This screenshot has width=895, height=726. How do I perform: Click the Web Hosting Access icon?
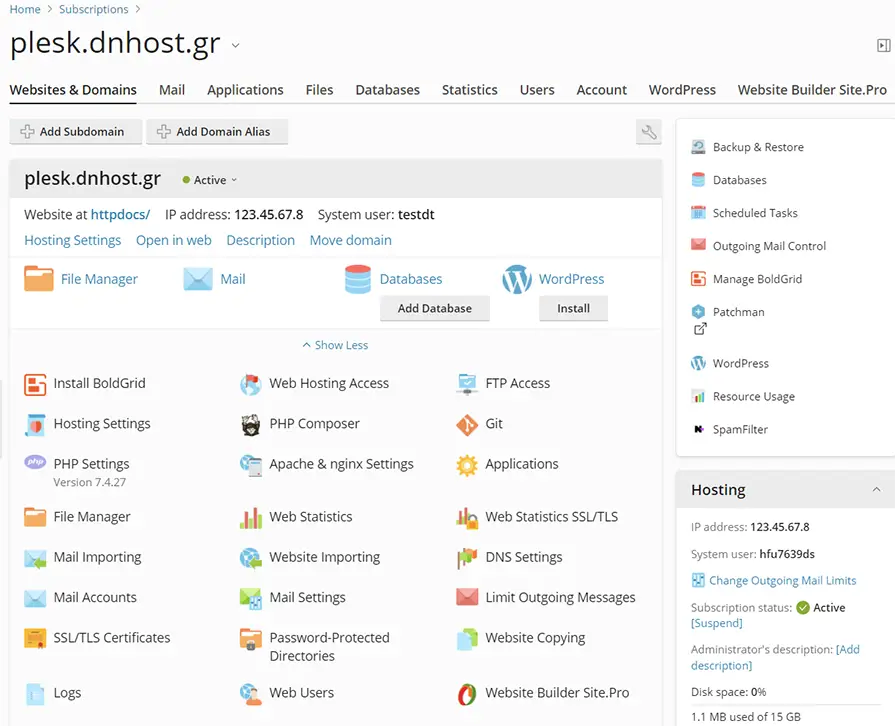point(251,384)
